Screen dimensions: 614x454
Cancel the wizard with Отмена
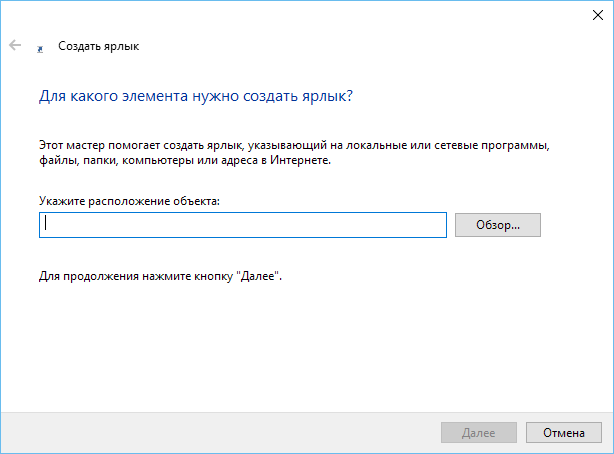pyautogui.click(x=563, y=433)
